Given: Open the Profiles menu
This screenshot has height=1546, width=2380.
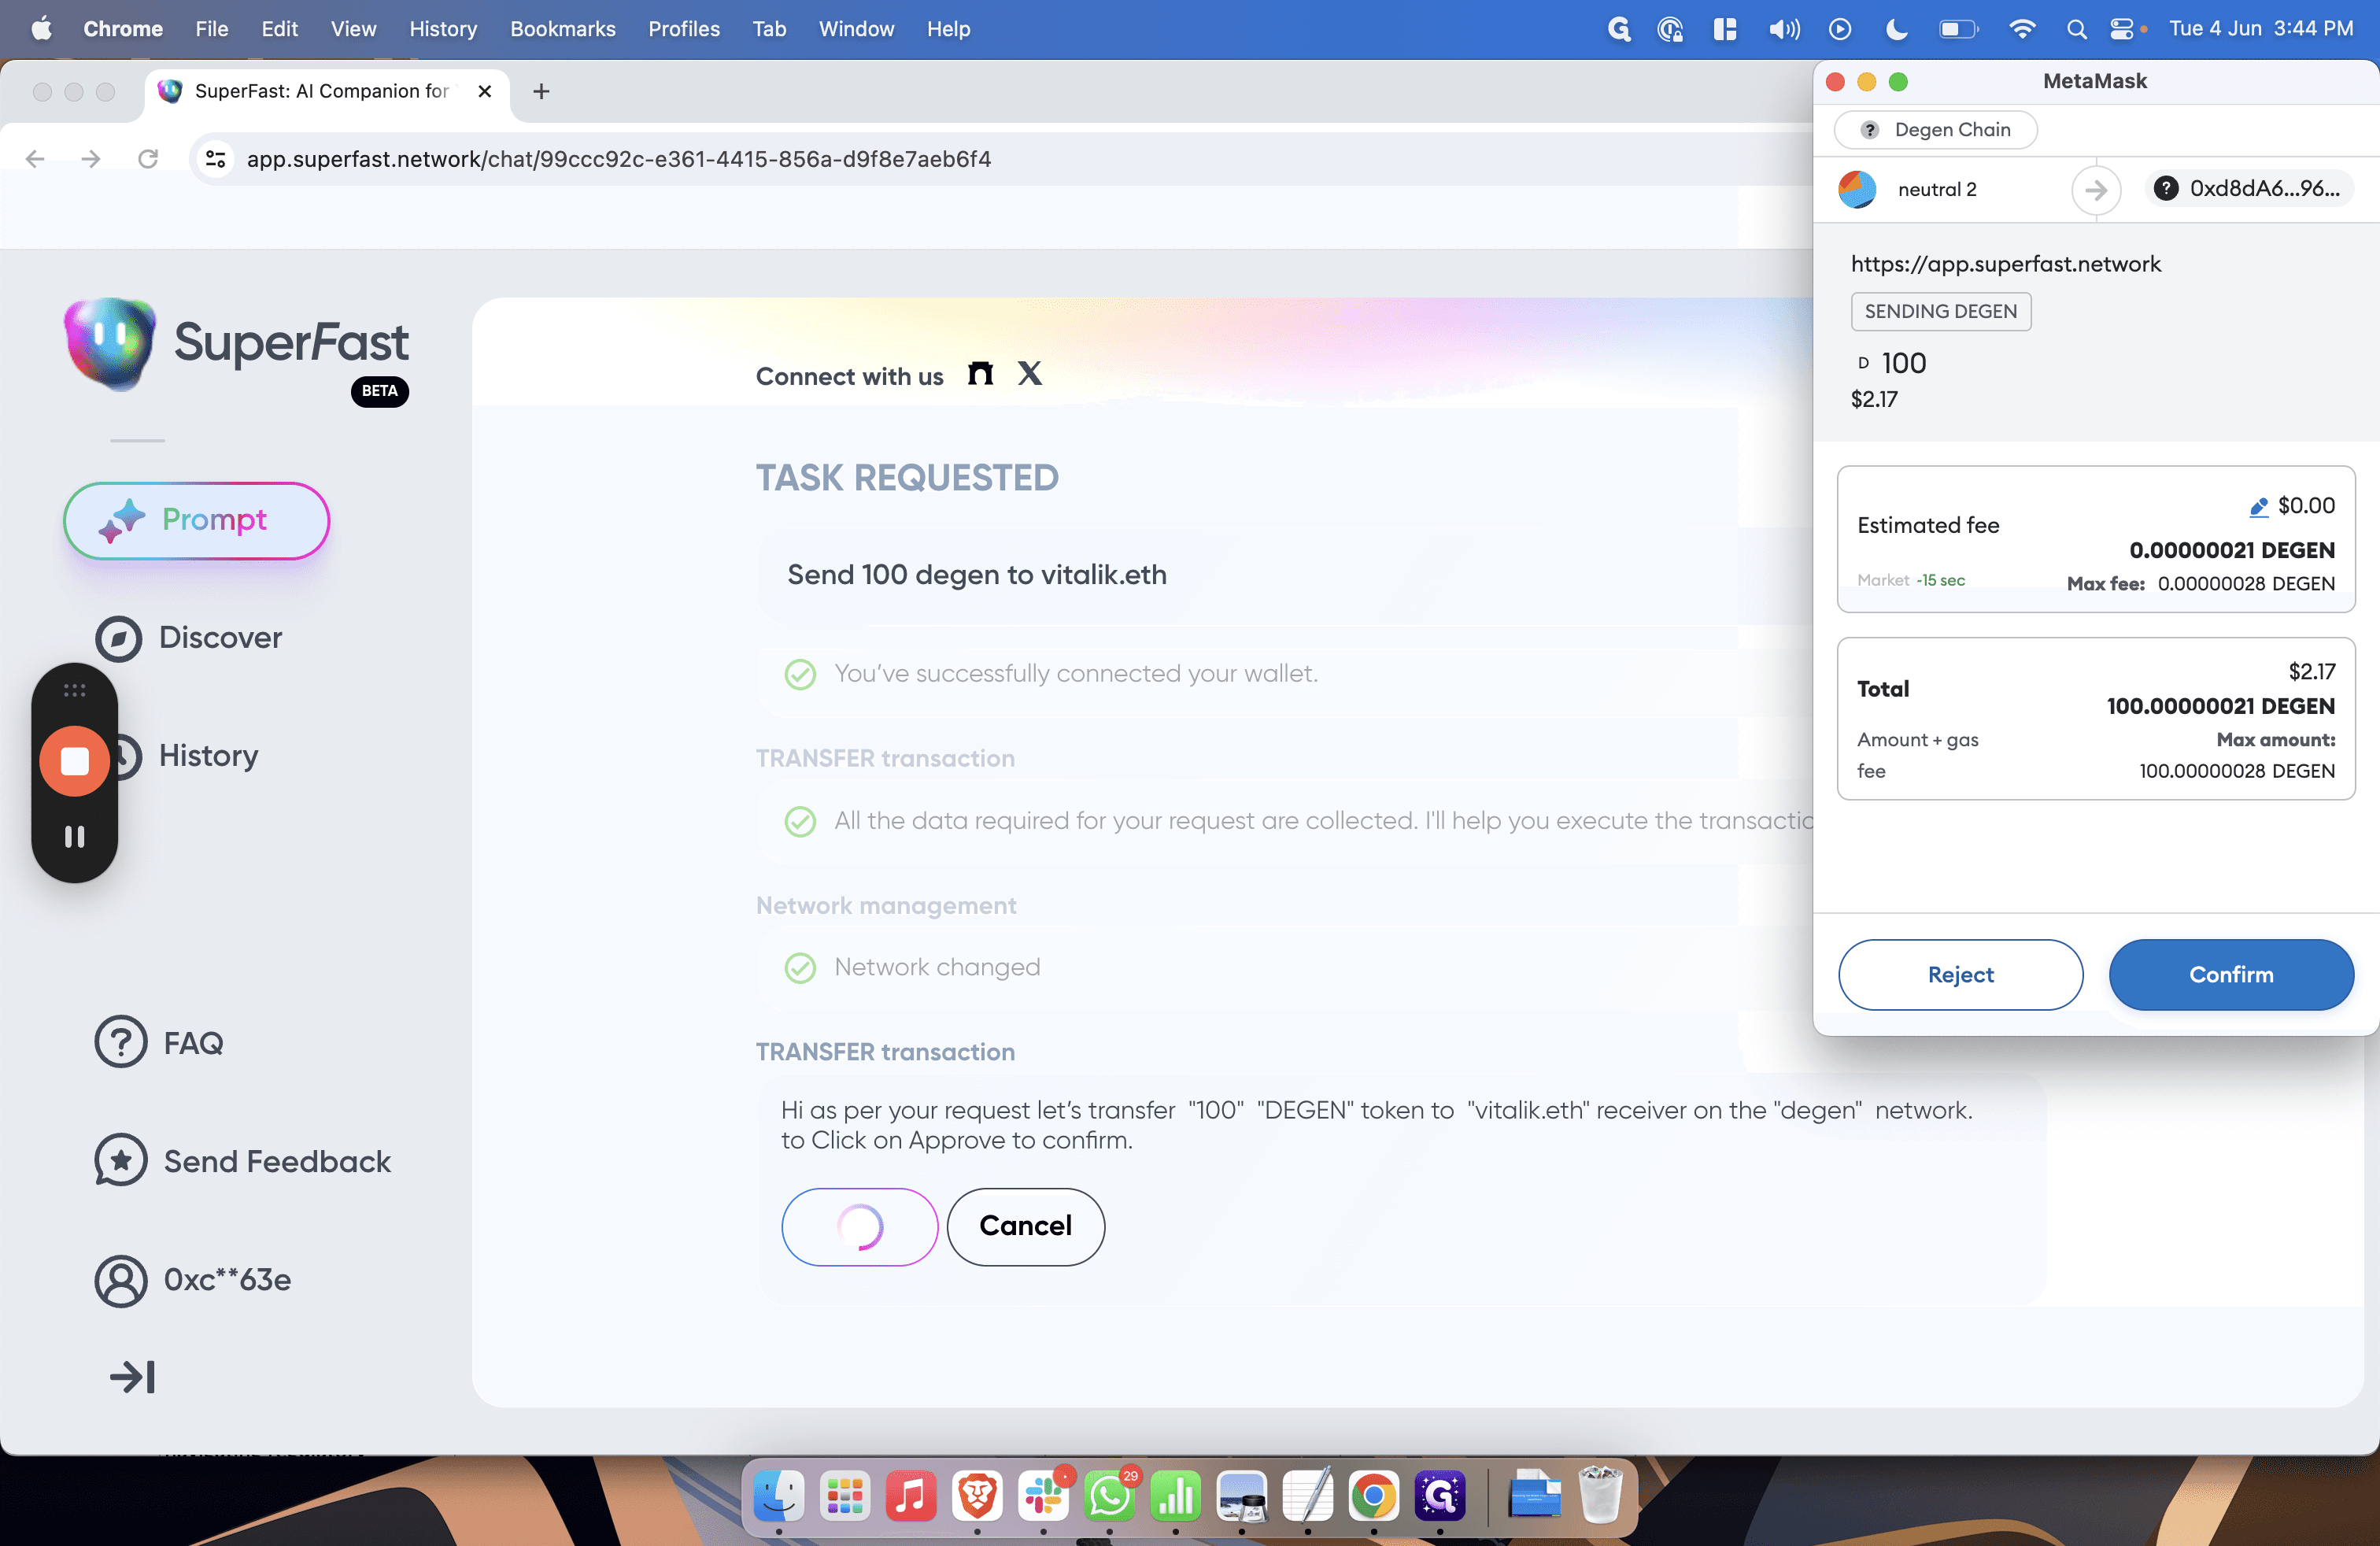Looking at the screenshot, I should coord(684,29).
